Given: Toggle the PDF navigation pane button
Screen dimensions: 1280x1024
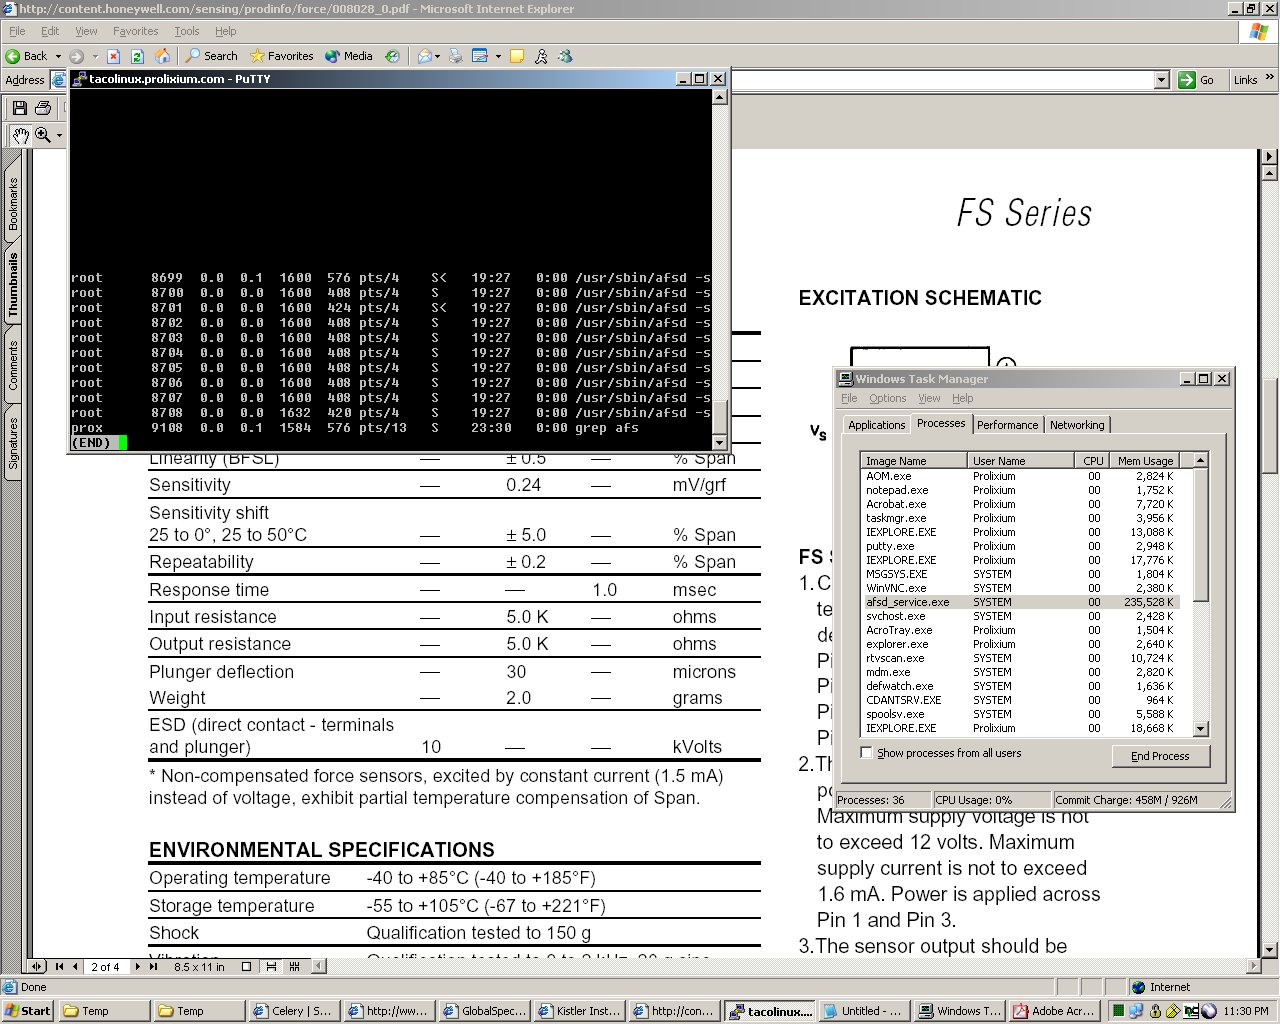Looking at the screenshot, I should tap(37, 966).
